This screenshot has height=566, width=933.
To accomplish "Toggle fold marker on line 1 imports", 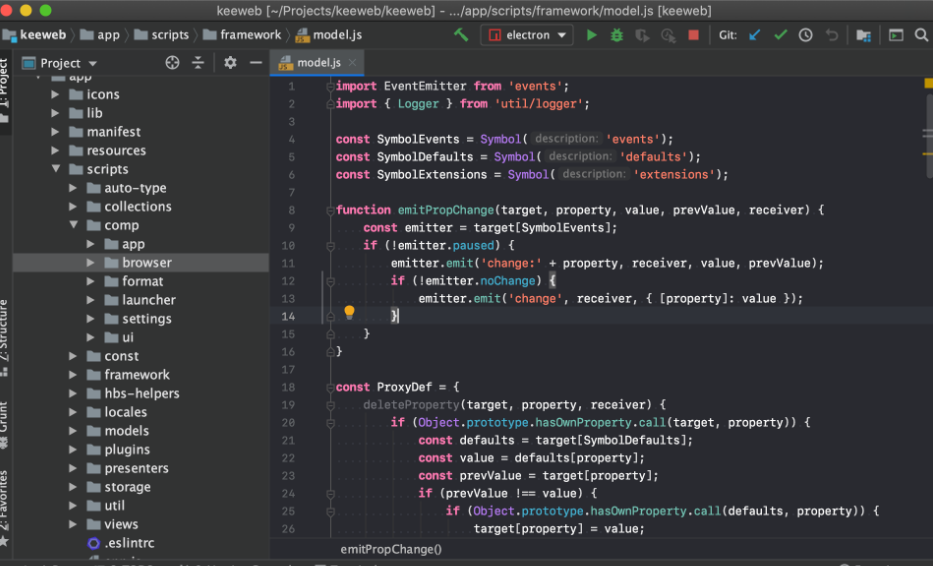I will coord(330,86).
